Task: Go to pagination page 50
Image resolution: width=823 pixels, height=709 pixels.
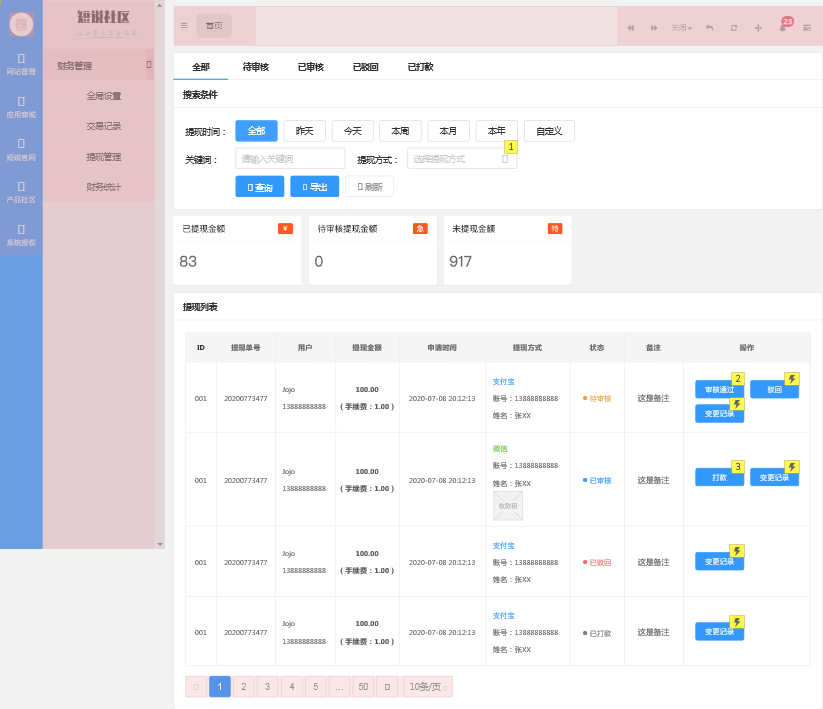Action: (363, 686)
